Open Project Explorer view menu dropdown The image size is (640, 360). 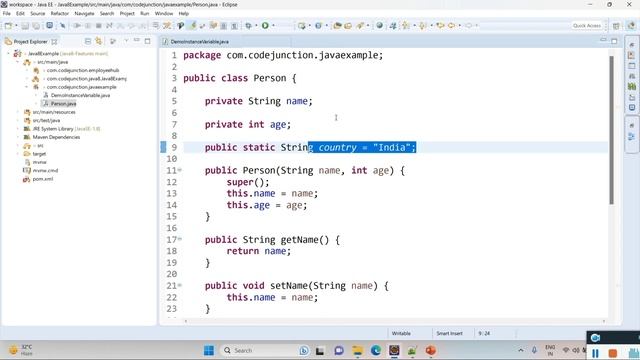(126, 41)
